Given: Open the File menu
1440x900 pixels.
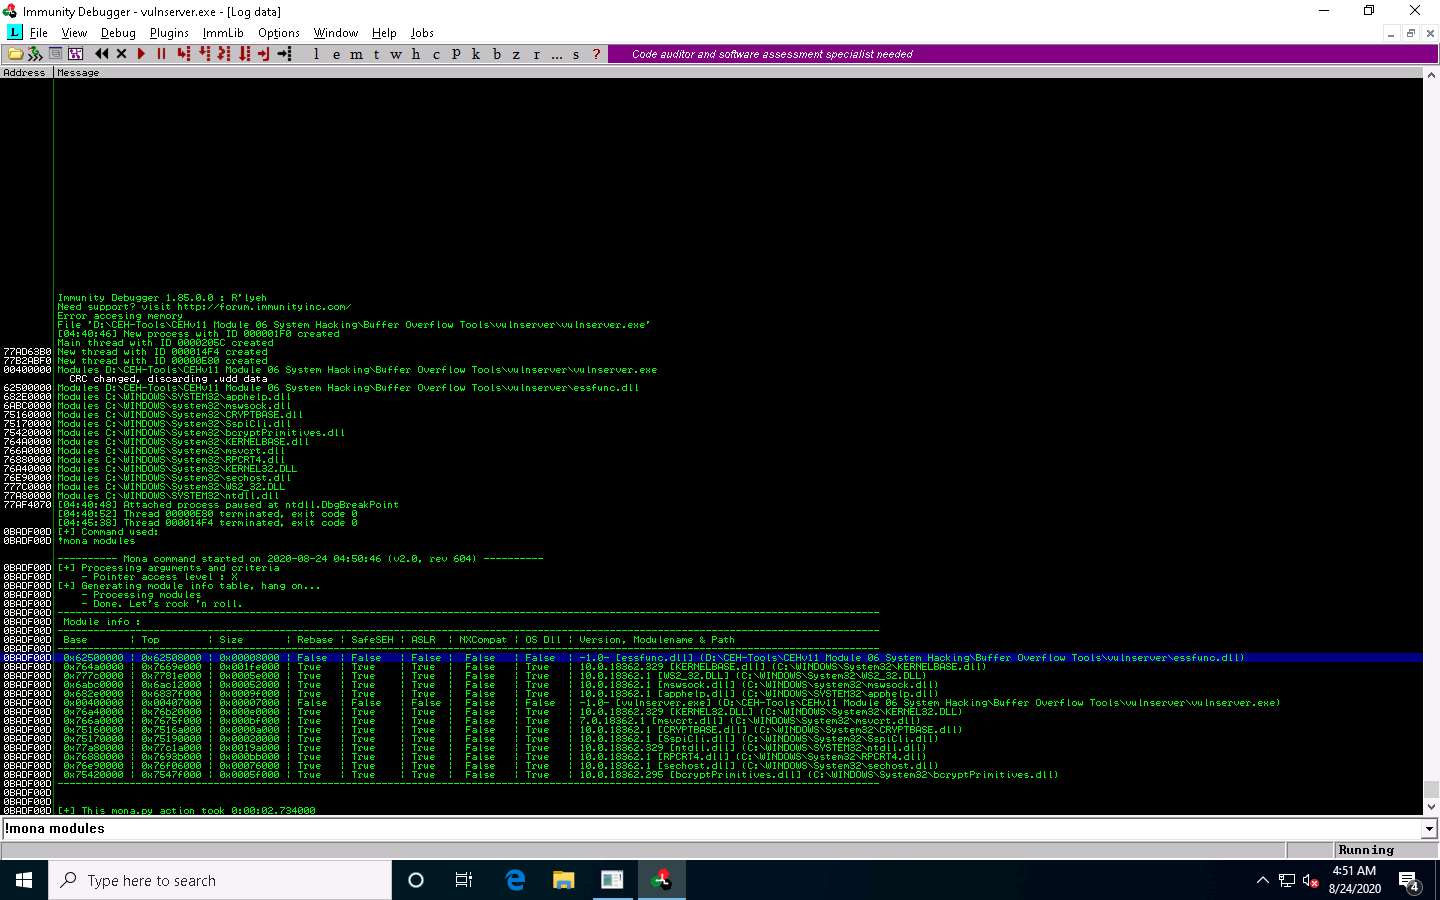Looking at the screenshot, I should pyautogui.click(x=39, y=33).
